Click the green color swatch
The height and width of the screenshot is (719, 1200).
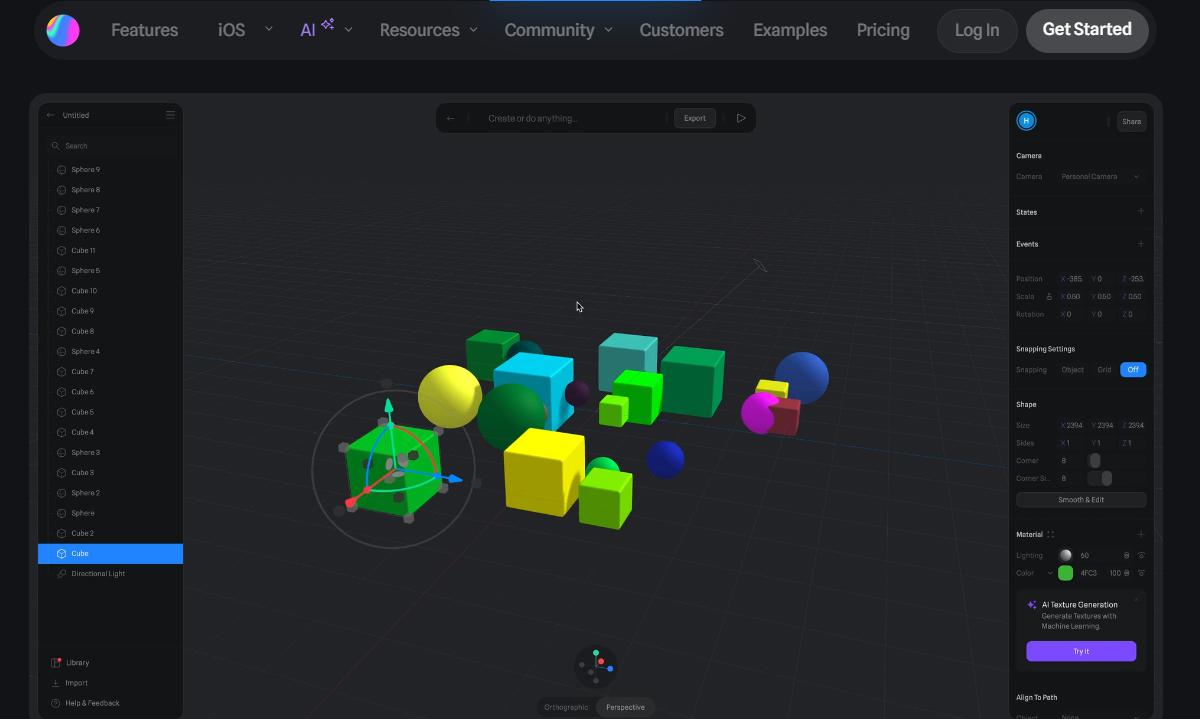coord(1065,574)
